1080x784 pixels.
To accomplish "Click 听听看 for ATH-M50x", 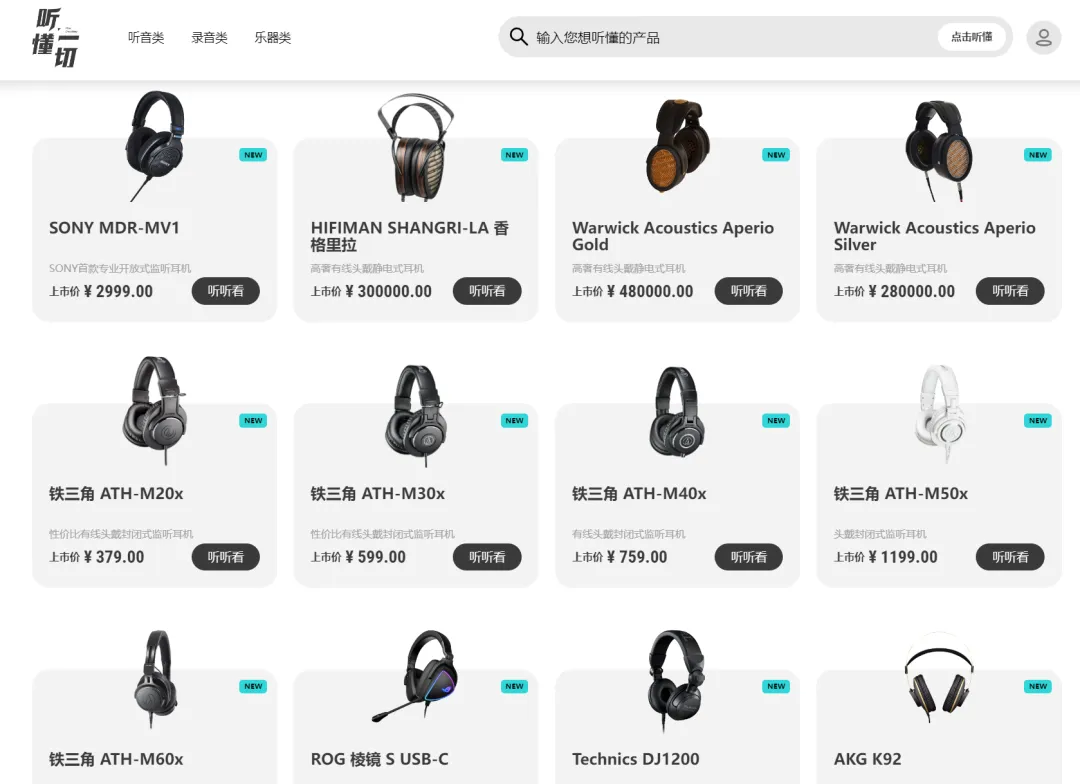I will (1010, 557).
